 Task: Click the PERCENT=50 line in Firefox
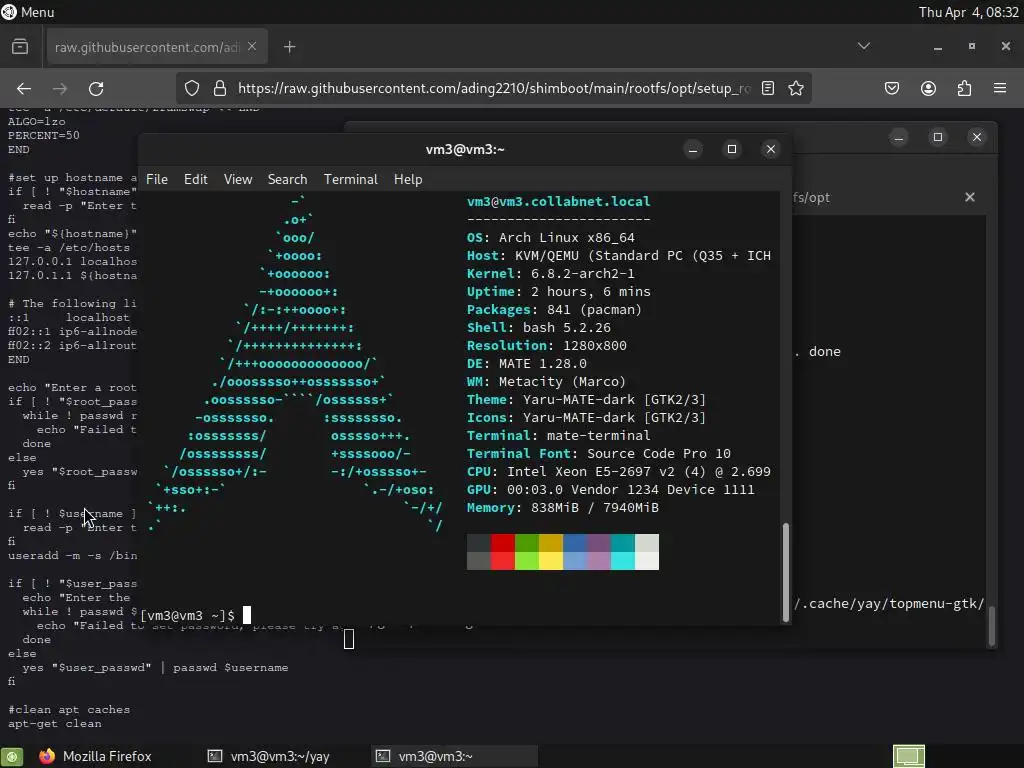(x=44, y=135)
